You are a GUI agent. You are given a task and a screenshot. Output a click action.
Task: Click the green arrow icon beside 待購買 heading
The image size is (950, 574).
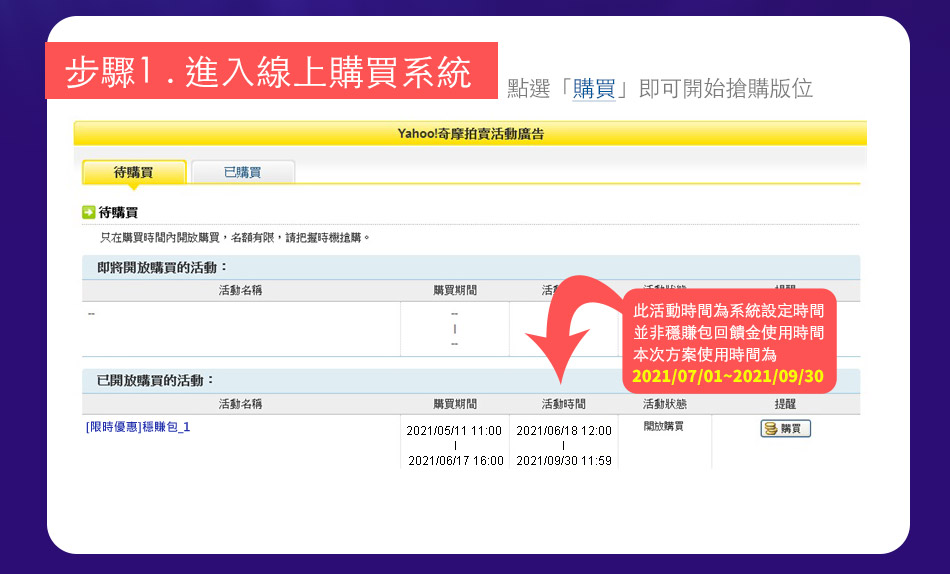88,212
